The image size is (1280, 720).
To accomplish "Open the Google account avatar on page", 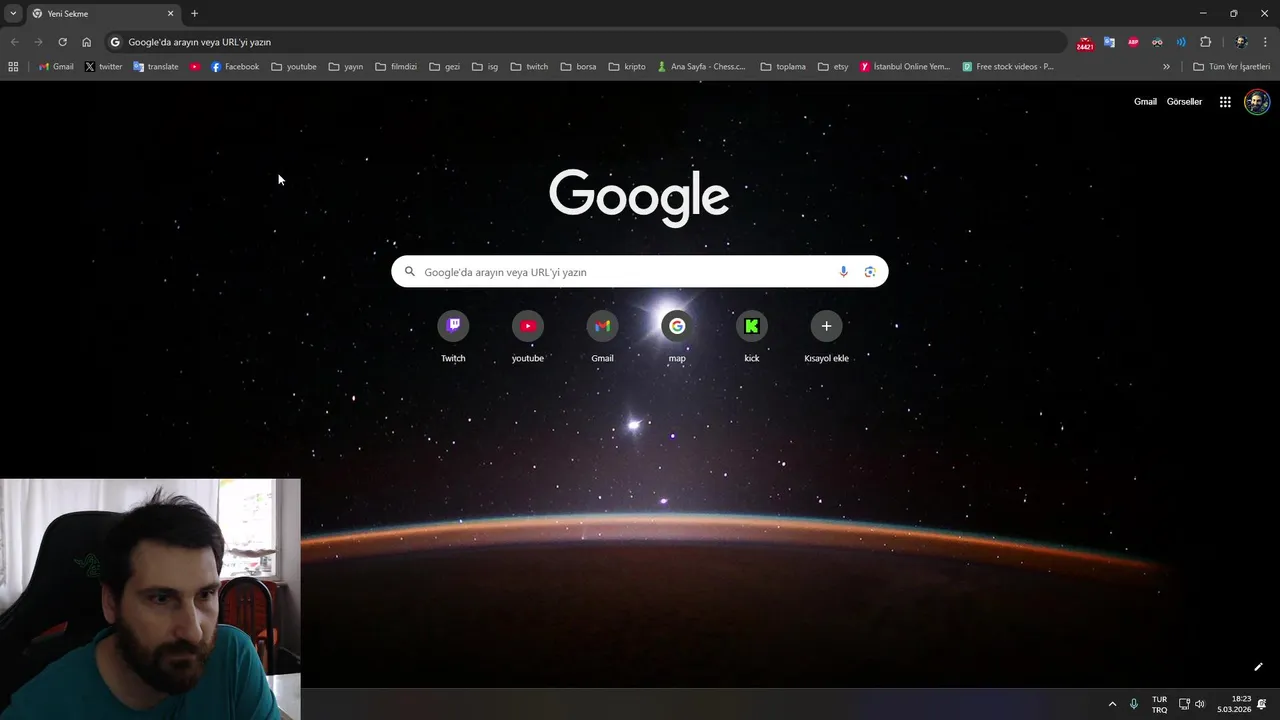I will tap(1257, 102).
